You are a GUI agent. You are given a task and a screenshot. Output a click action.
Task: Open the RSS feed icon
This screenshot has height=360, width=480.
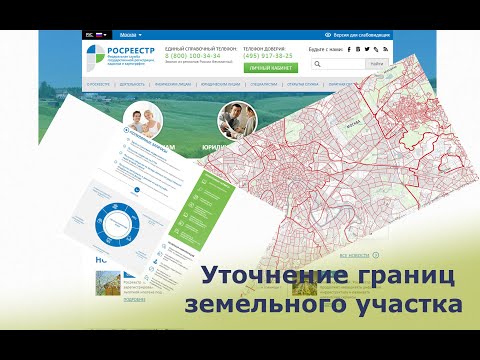pyautogui.click(x=385, y=49)
